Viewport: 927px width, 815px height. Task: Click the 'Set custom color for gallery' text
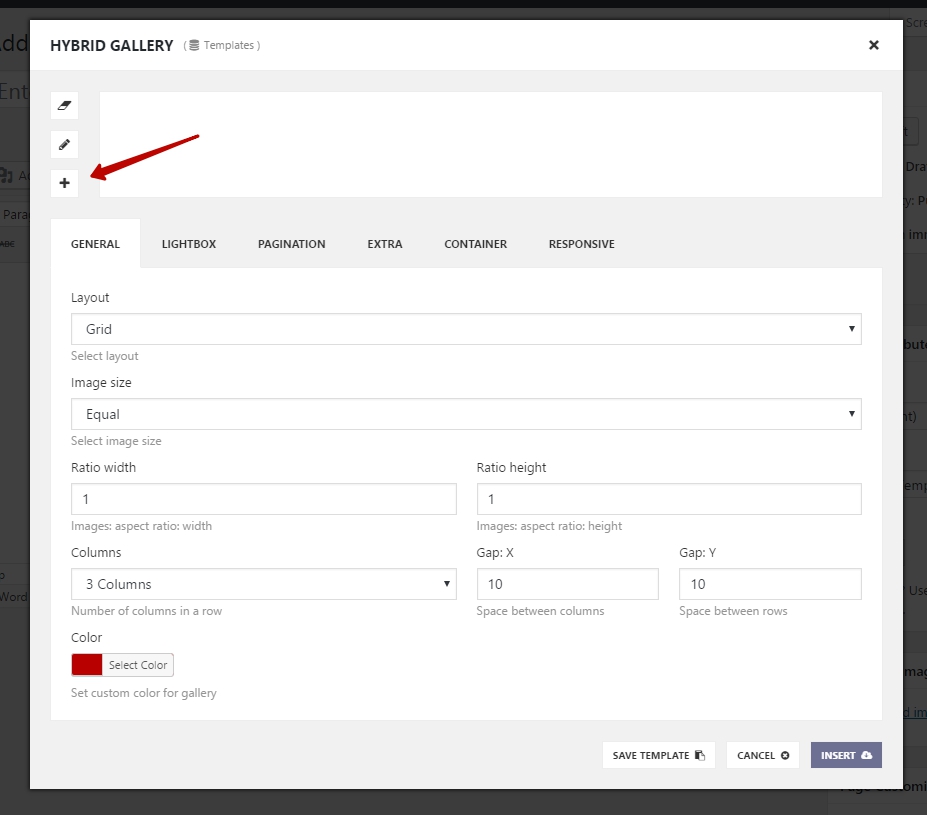[x=144, y=693]
